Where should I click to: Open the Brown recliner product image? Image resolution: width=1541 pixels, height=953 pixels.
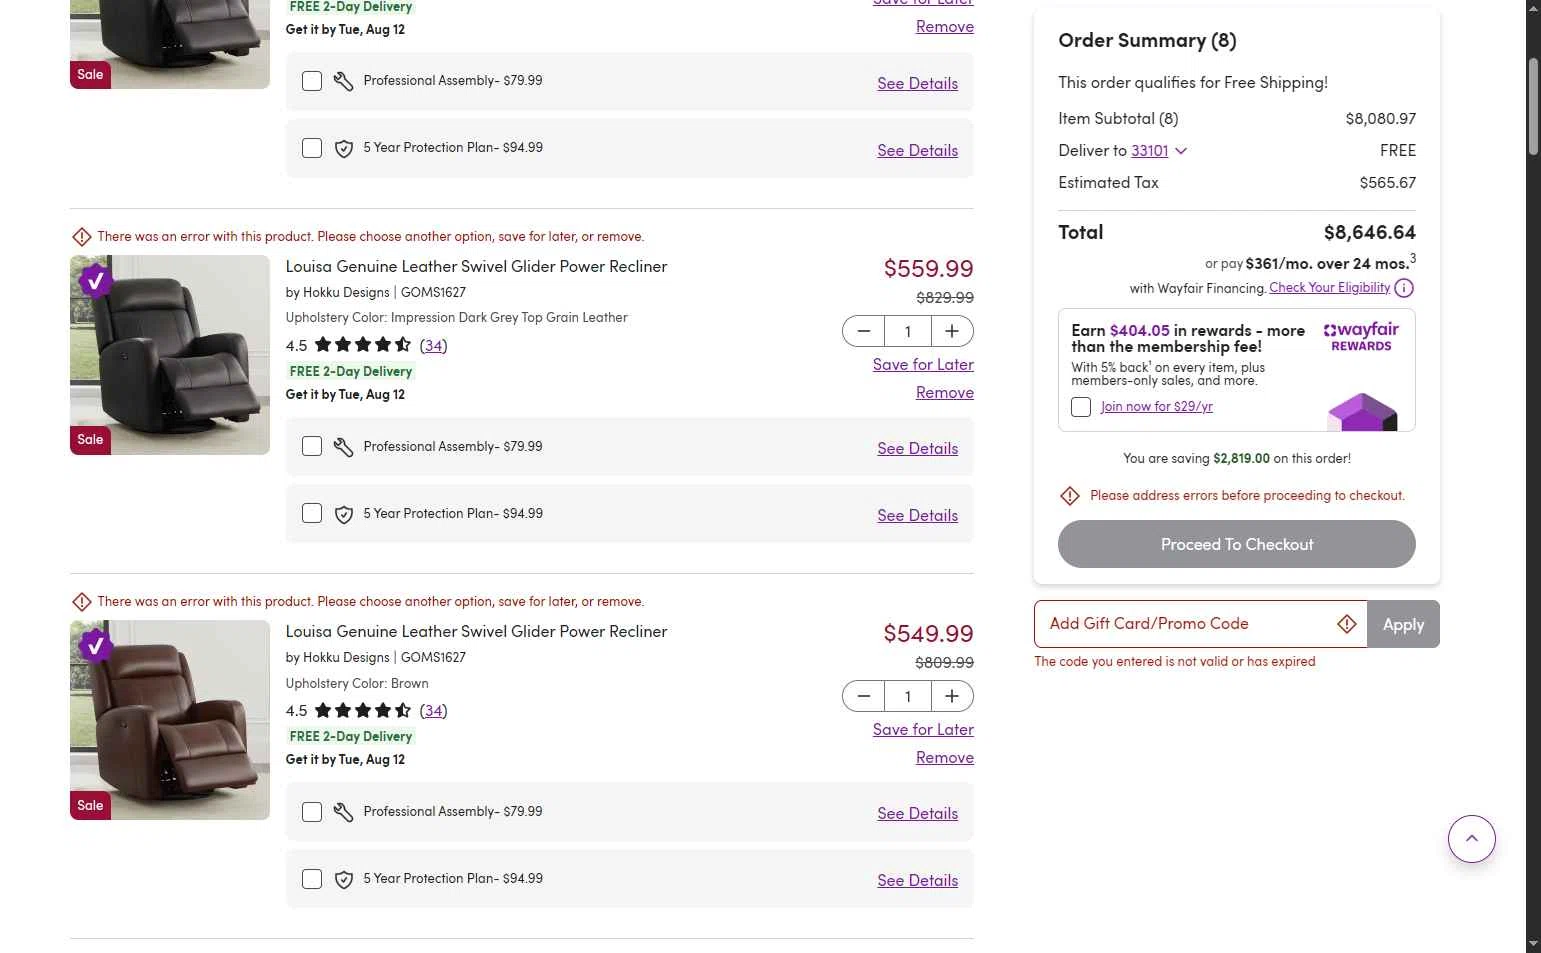click(170, 720)
